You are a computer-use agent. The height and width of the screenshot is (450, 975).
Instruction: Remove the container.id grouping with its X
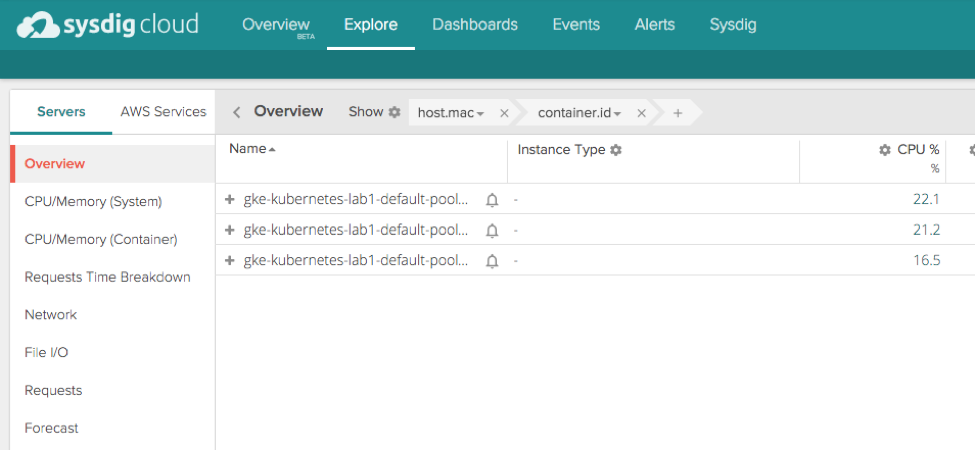pos(642,113)
